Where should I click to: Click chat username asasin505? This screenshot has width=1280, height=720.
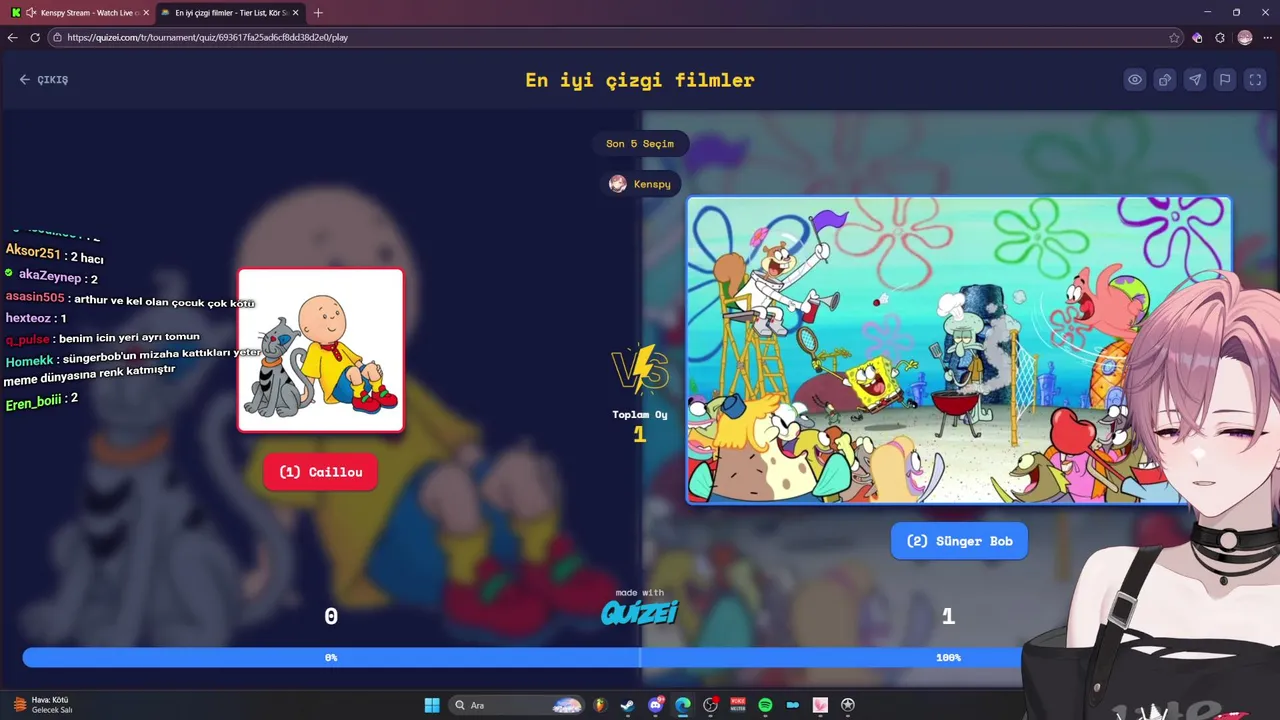35,297
